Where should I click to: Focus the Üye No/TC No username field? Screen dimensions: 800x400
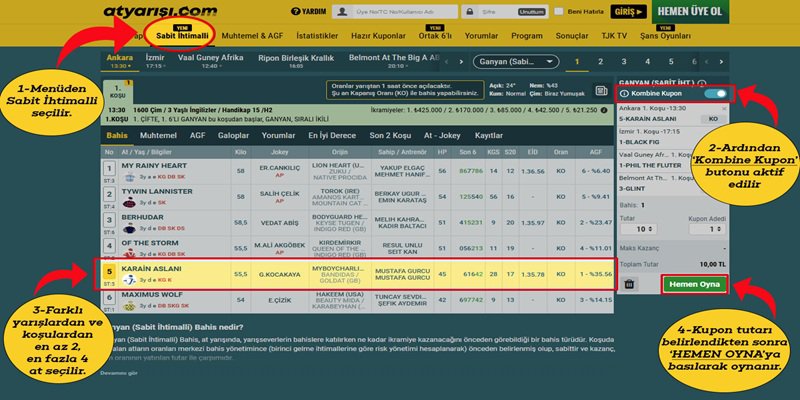(x=394, y=11)
